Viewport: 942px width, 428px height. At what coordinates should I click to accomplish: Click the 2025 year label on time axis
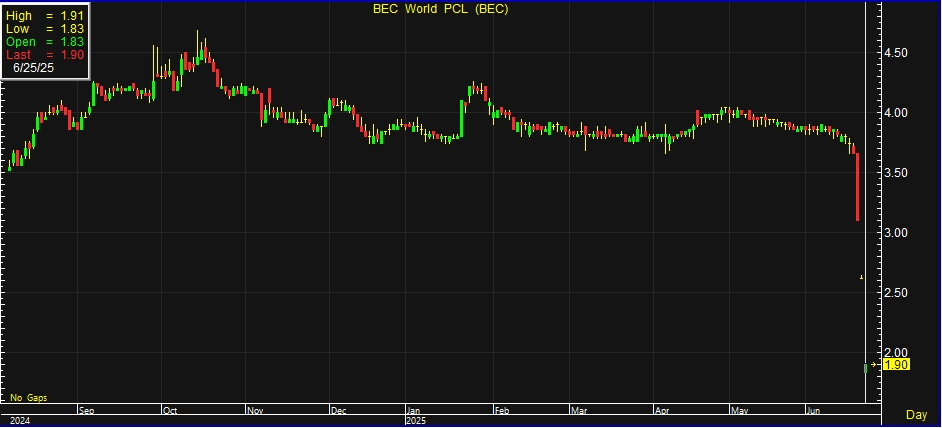click(416, 422)
